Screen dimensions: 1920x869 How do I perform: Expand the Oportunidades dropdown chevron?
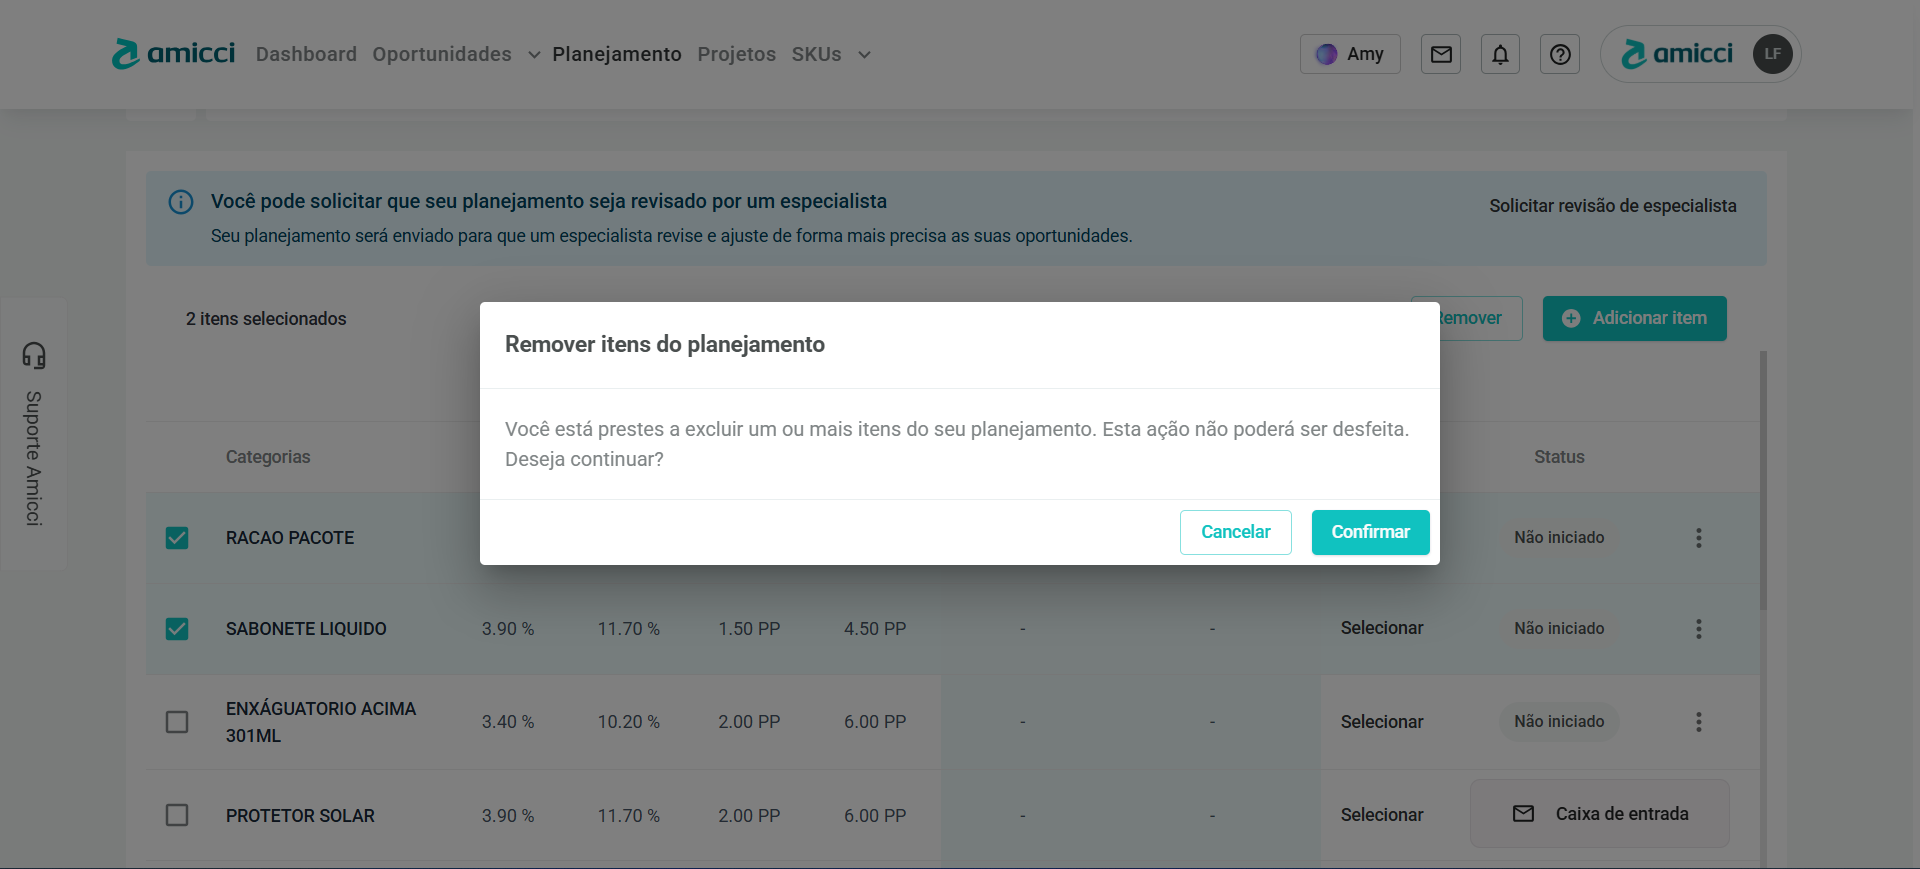(534, 55)
